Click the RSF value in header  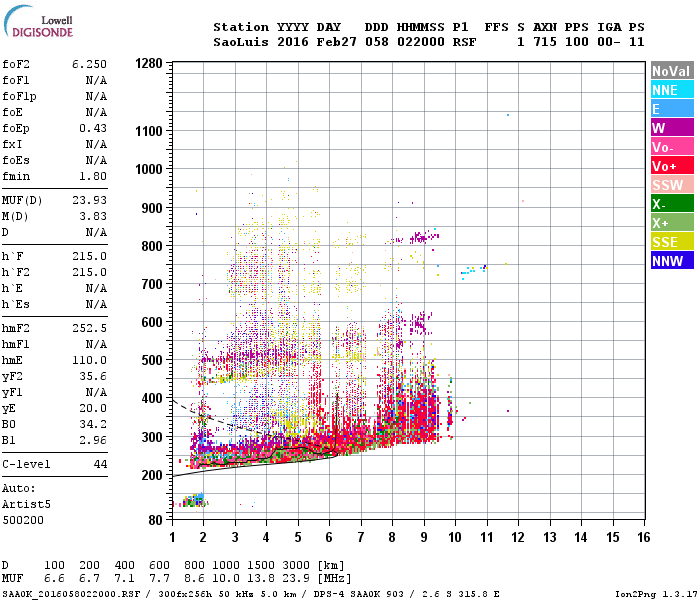pyautogui.click(x=465, y=42)
